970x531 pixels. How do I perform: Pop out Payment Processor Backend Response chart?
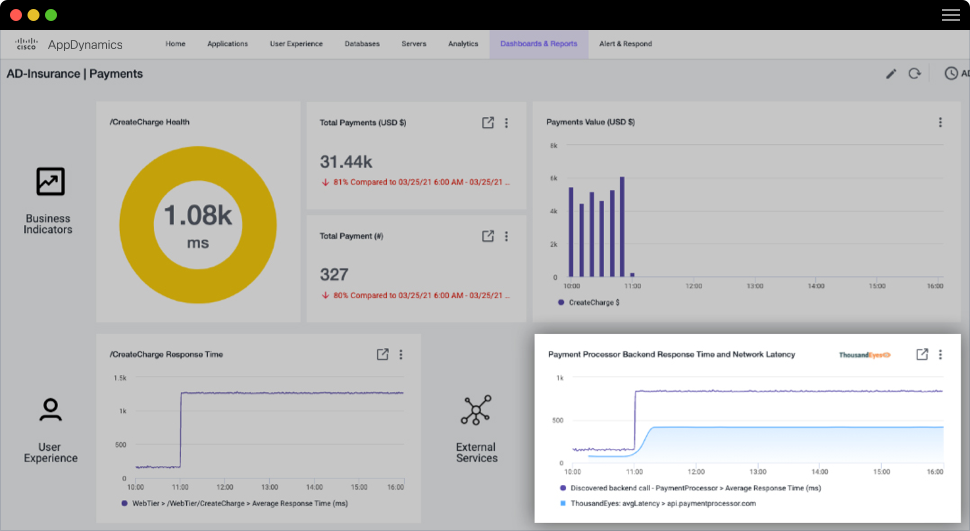922,354
